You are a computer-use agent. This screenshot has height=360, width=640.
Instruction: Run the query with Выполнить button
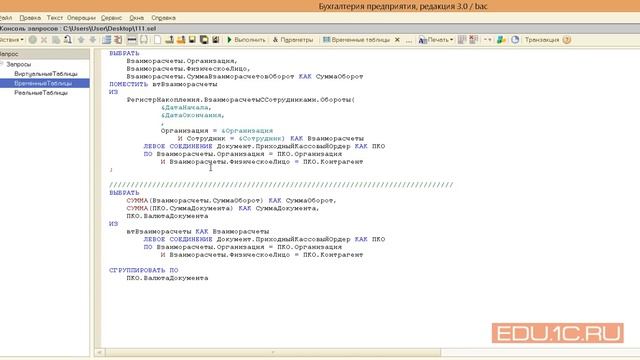pos(246,40)
